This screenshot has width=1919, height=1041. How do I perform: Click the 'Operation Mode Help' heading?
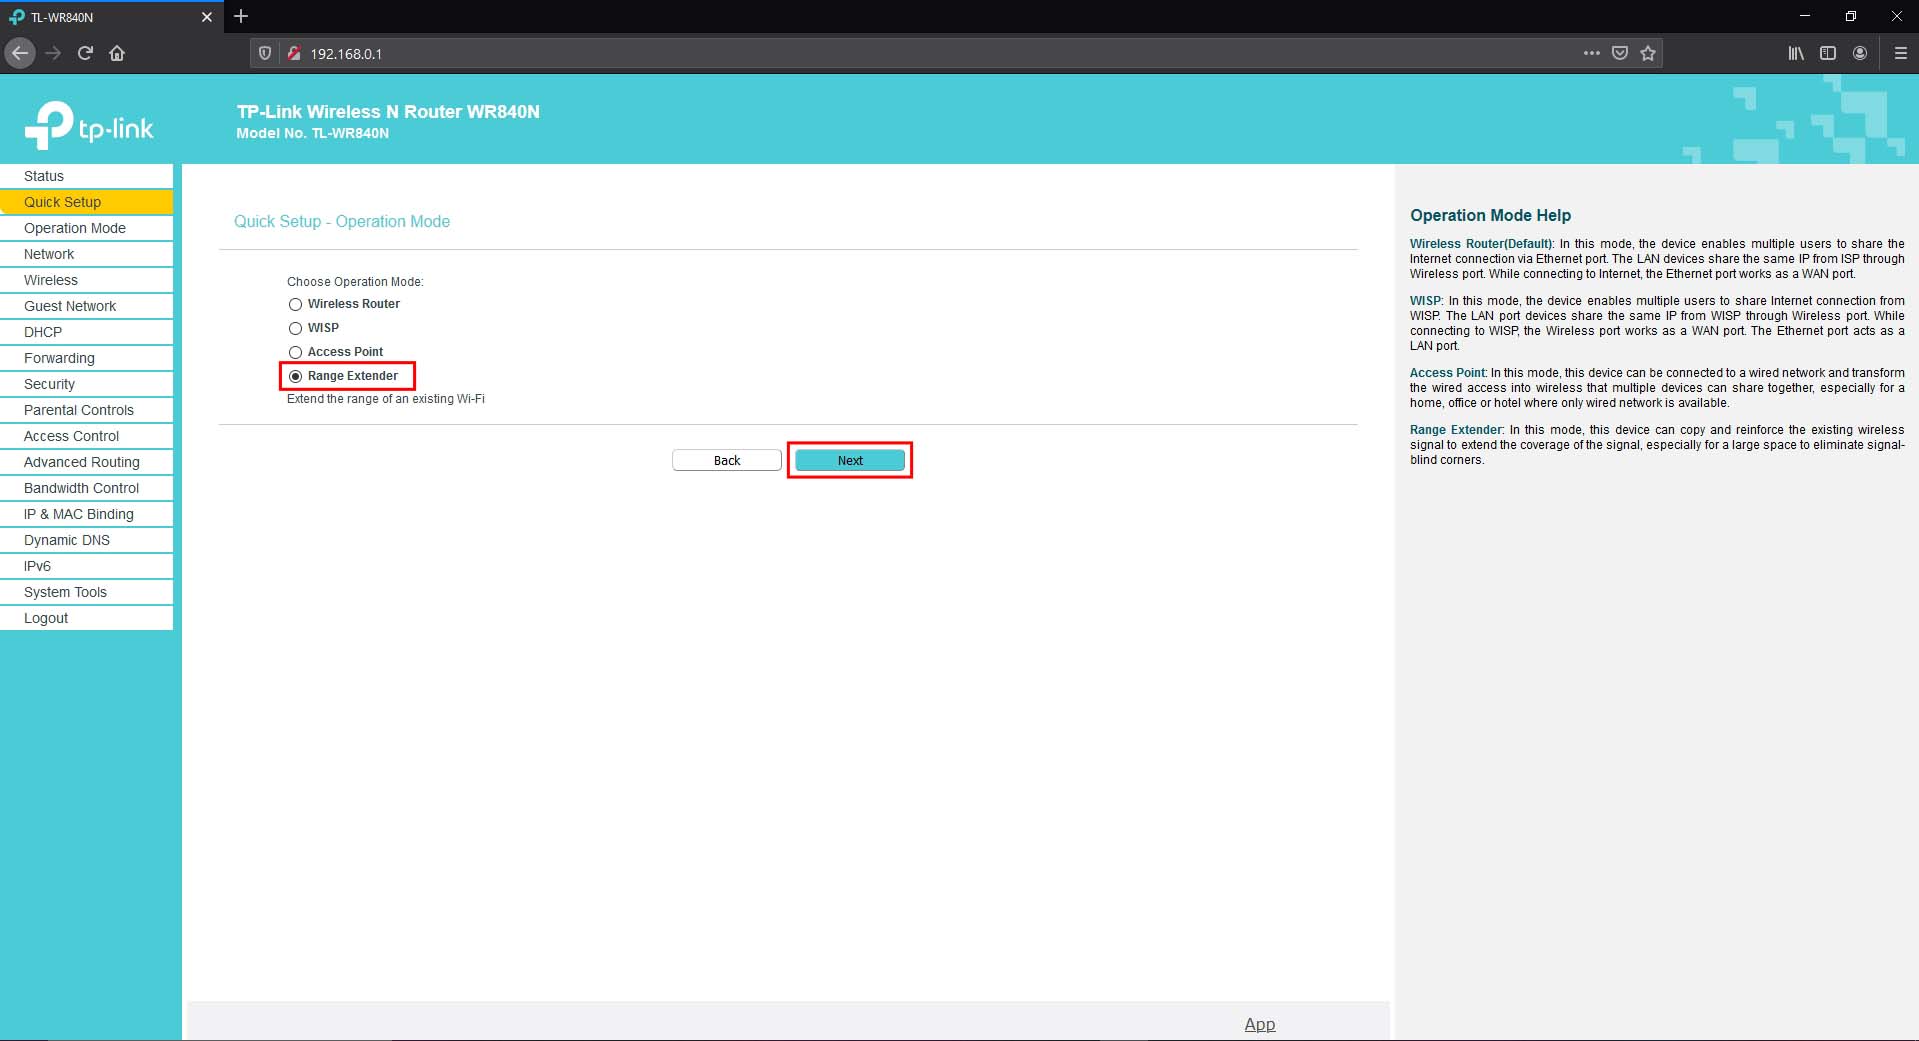tap(1490, 215)
